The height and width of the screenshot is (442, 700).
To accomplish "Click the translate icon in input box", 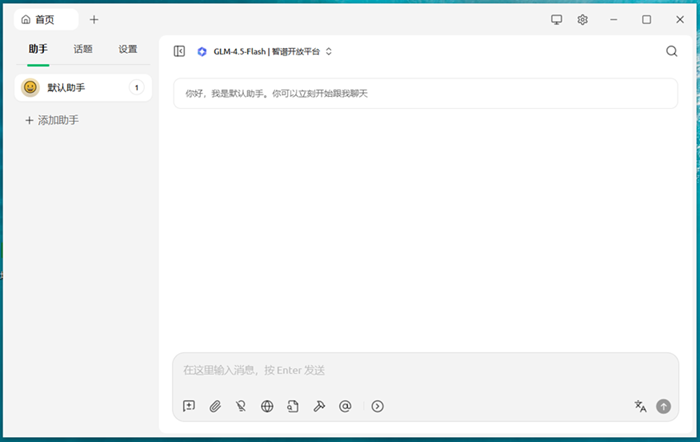I will pos(640,406).
